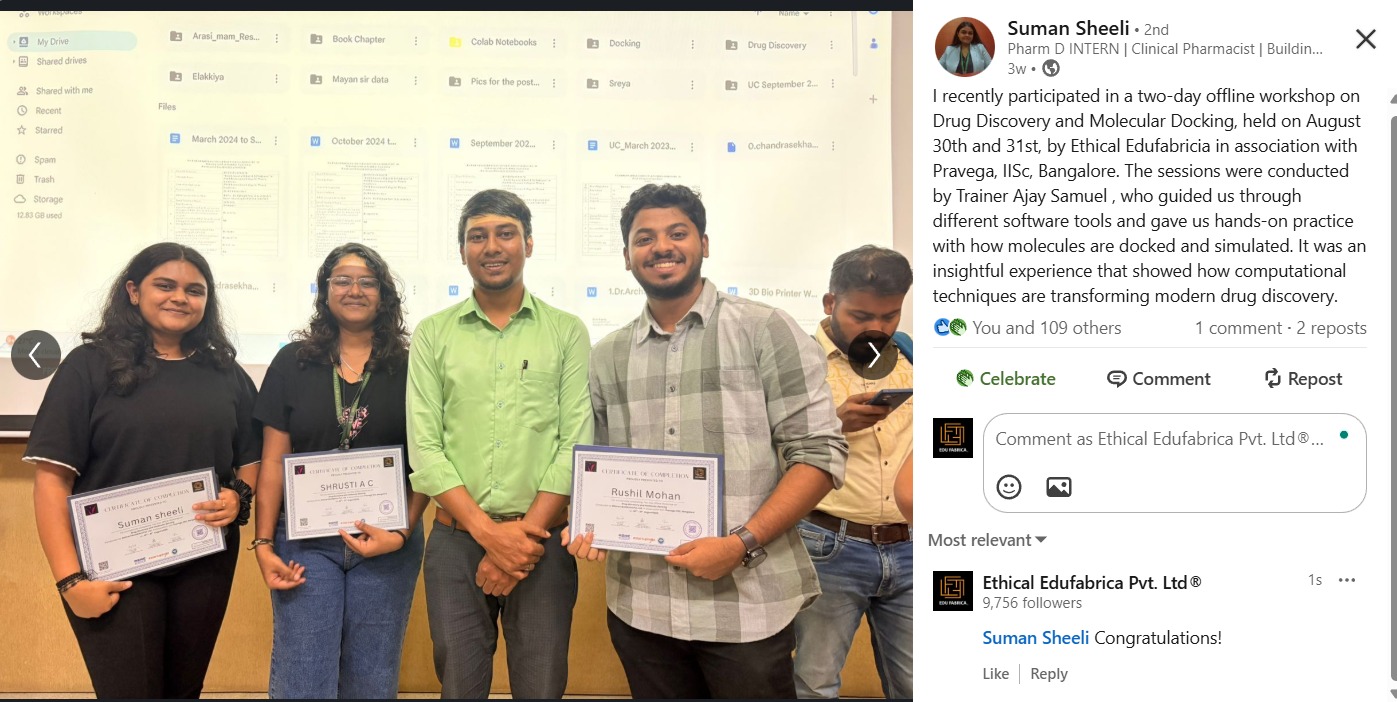Click the Celebrate reaction button

(x=1006, y=379)
